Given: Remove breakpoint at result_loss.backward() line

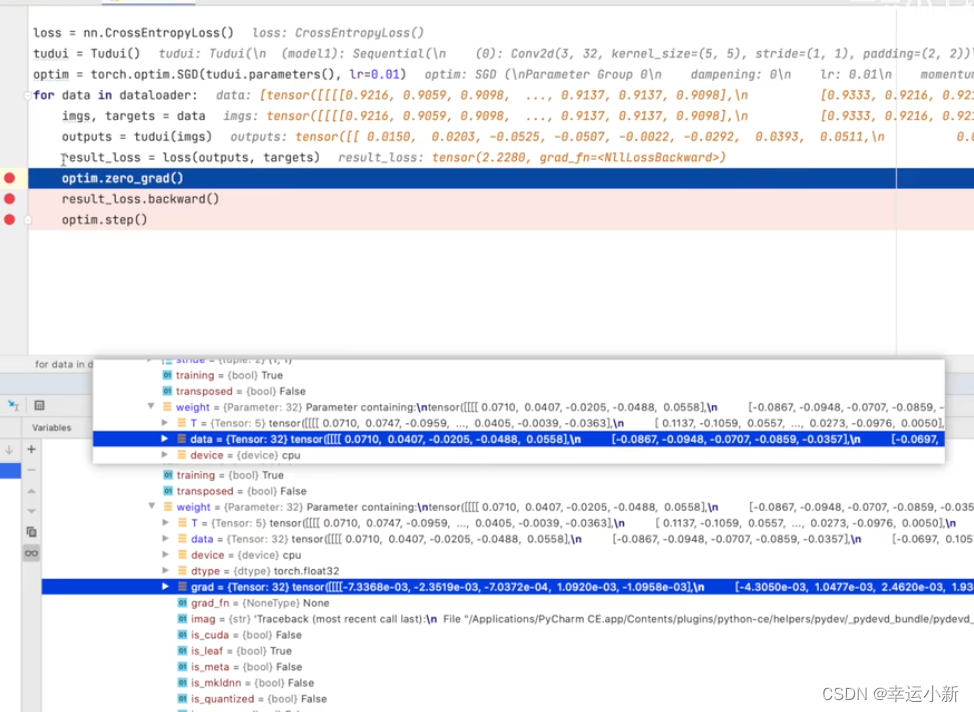Looking at the screenshot, I should point(10,199).
